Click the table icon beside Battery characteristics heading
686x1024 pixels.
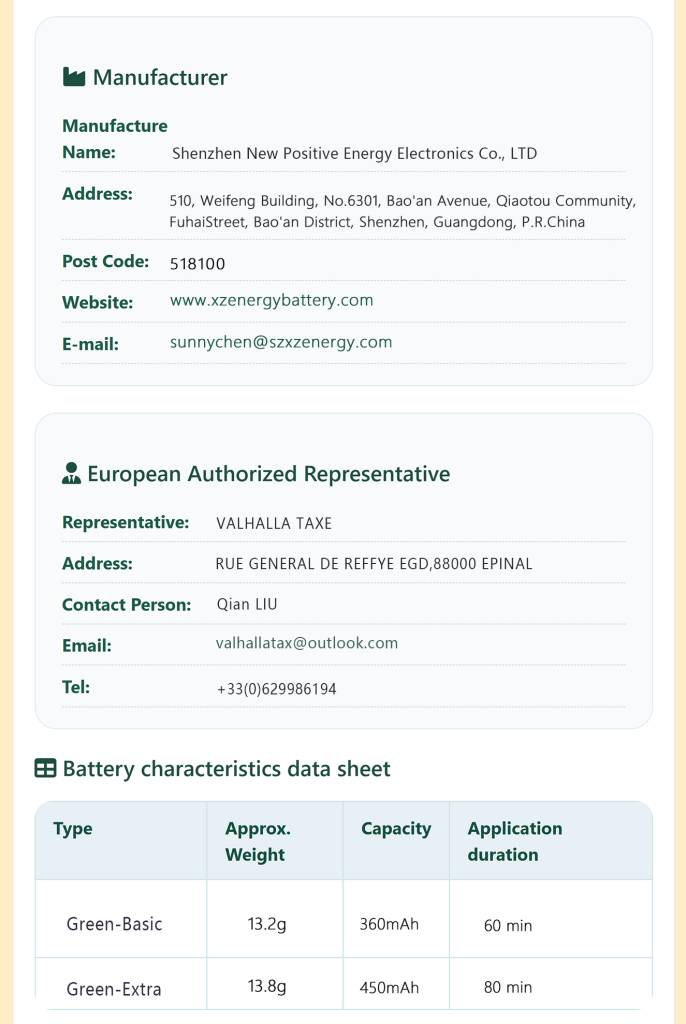point(45,769)
